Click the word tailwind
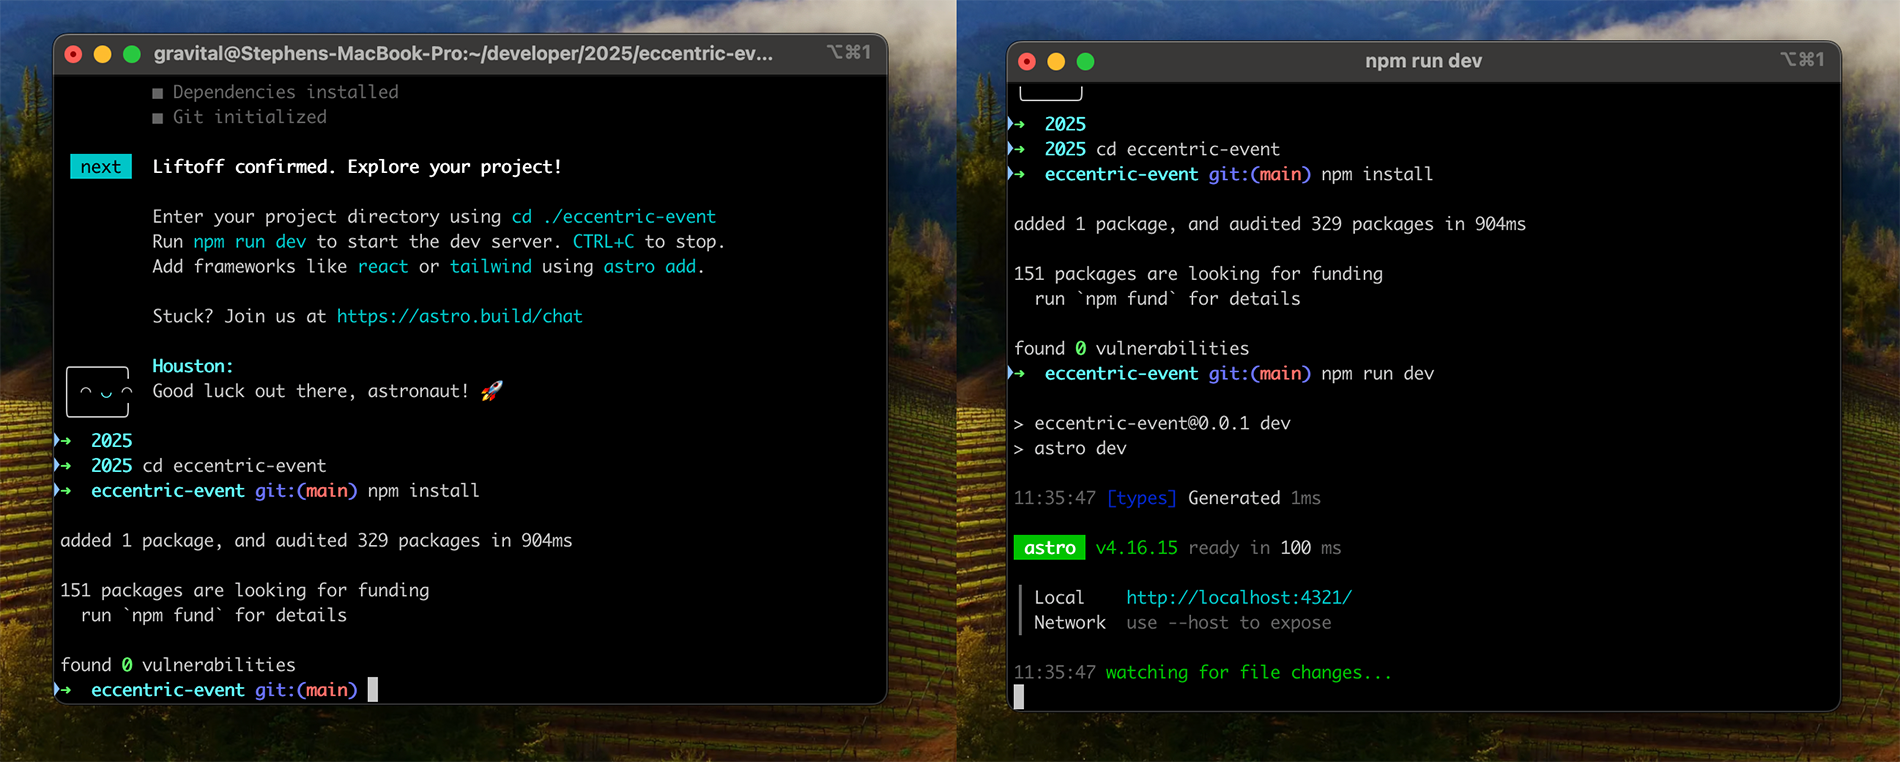This screenshot has height=762, width=1900. coord(490,266)
